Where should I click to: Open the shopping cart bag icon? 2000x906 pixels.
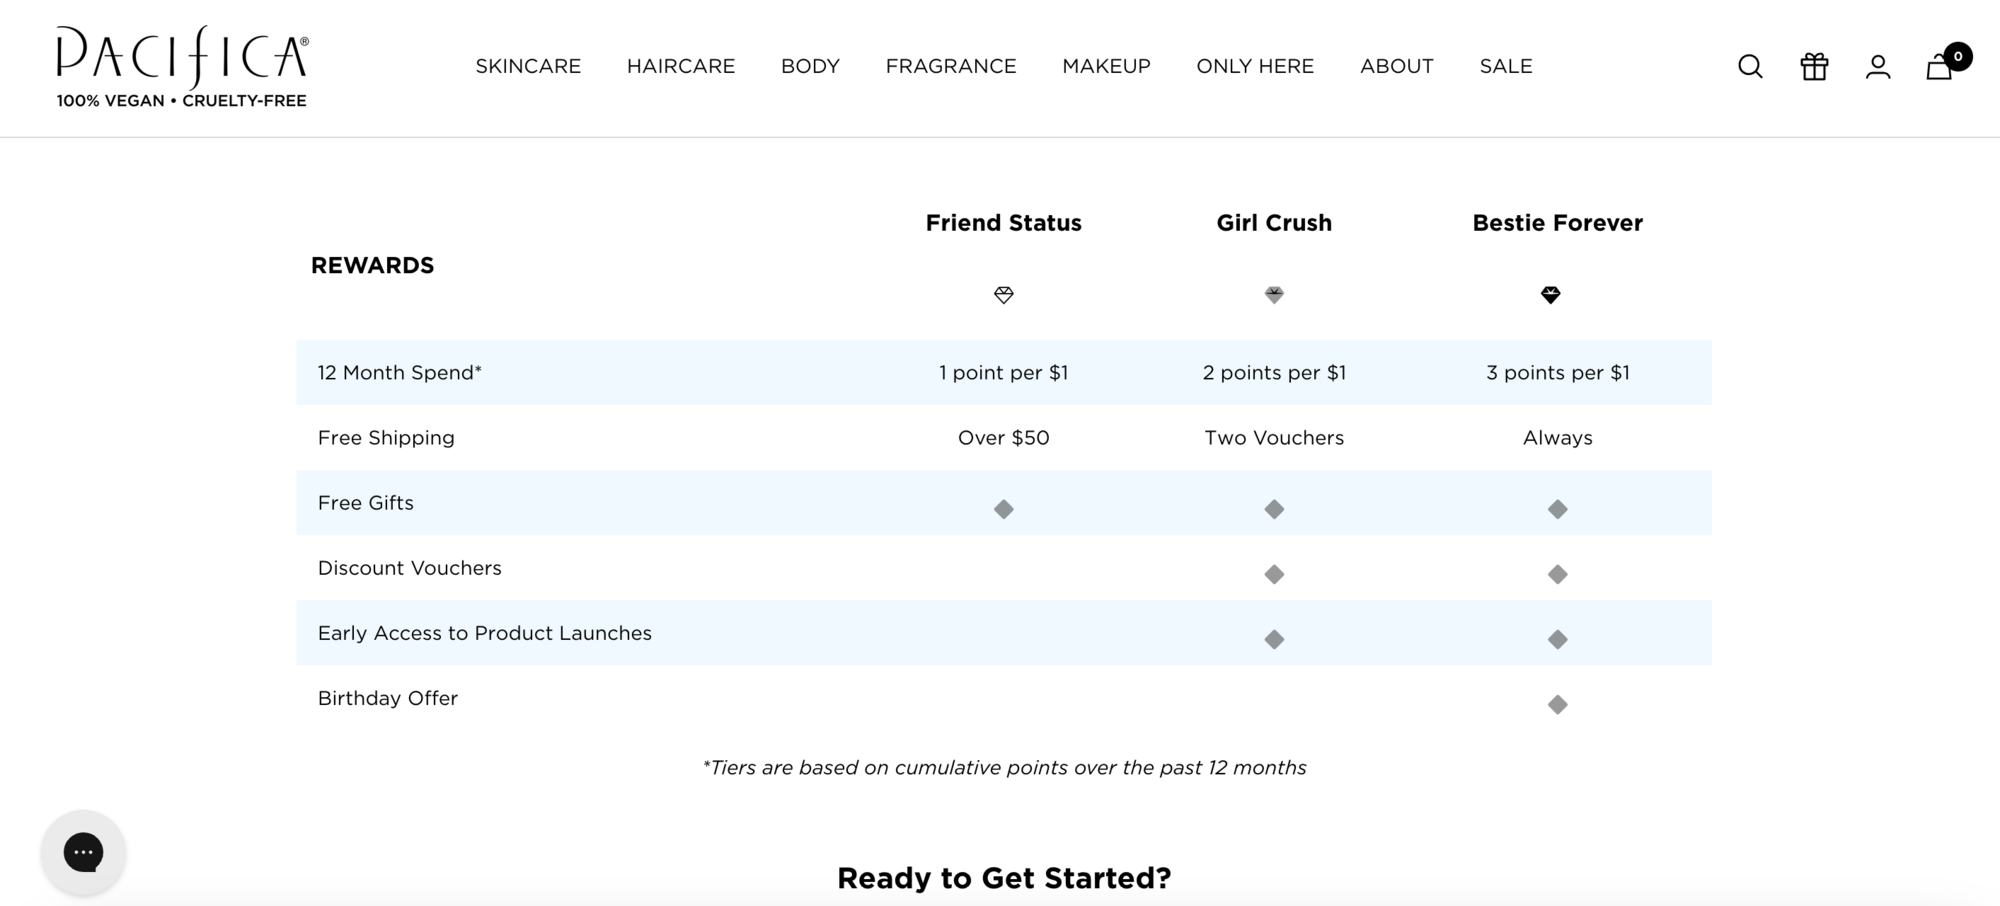1939,67
